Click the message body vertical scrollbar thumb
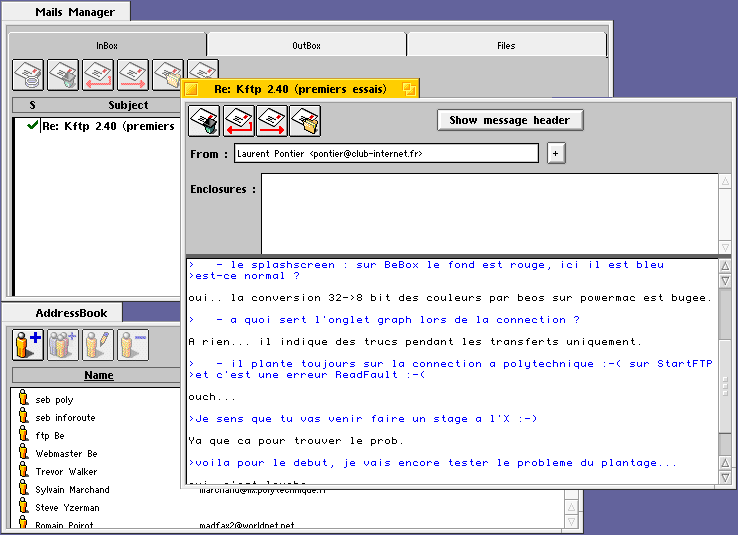Image resolution: width=738 pixels, height=535 pixels. (x=725, y=386)
